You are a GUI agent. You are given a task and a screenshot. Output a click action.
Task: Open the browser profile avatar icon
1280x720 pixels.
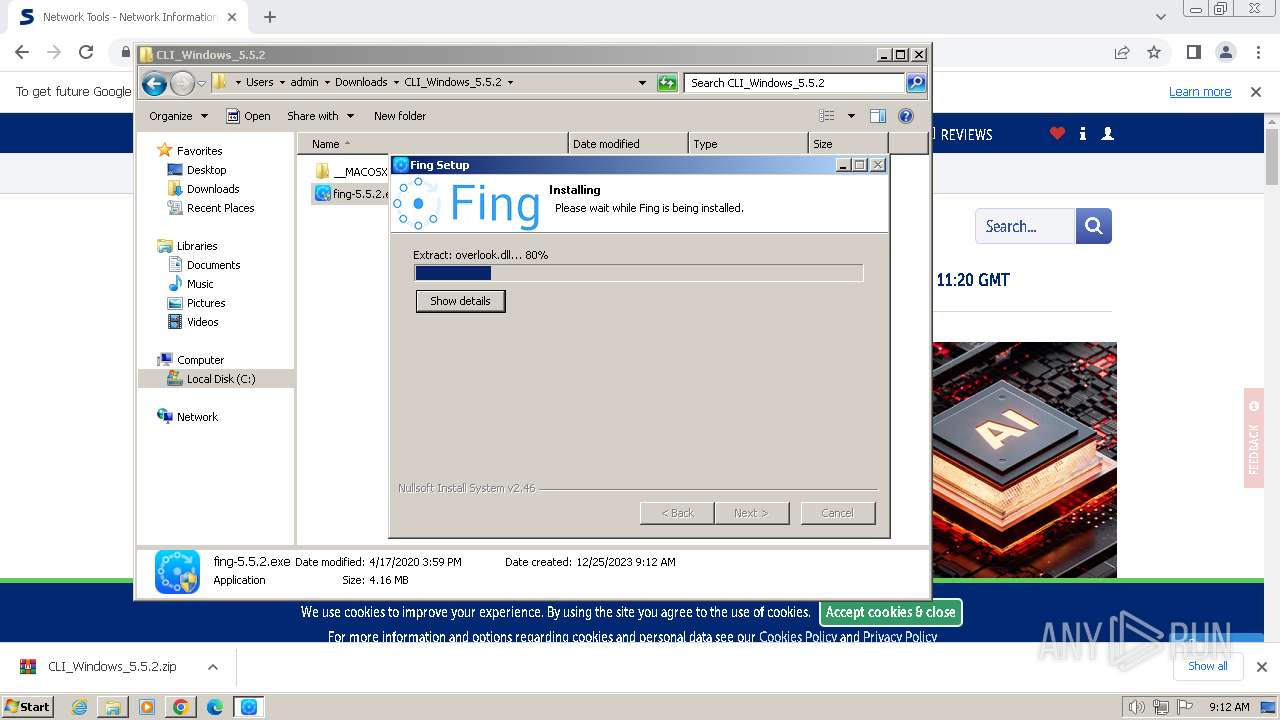coord(1226,52)
